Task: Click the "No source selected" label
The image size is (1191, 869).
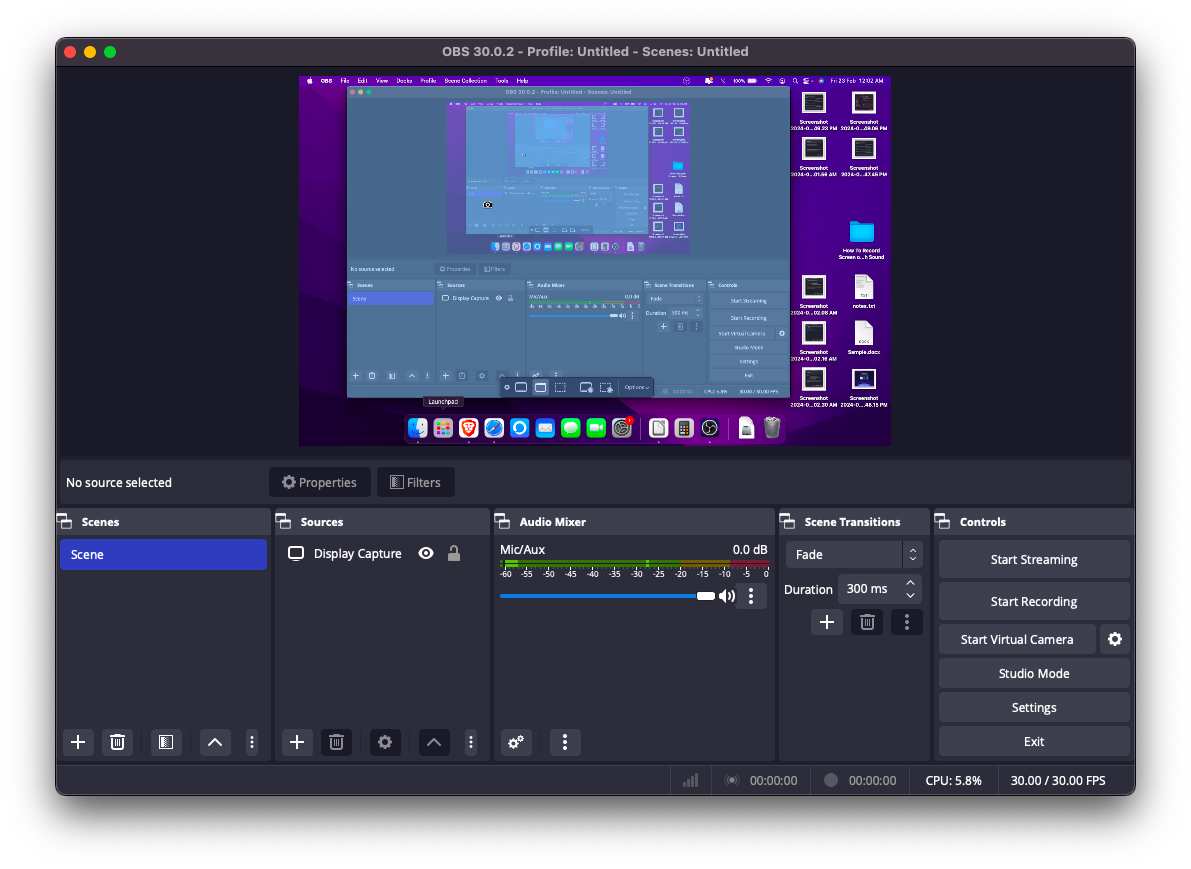Action: point(118,482)
